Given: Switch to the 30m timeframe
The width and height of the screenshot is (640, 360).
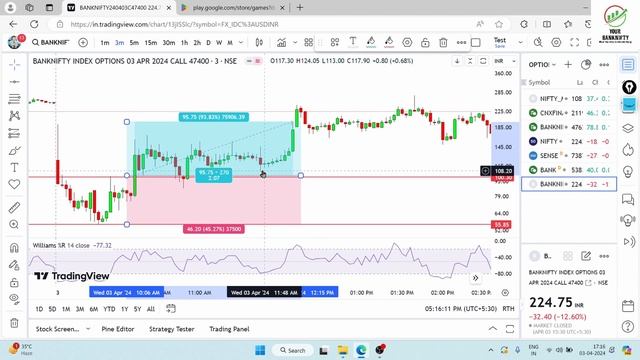Looking at the screenshot, I should pos(169,42).
